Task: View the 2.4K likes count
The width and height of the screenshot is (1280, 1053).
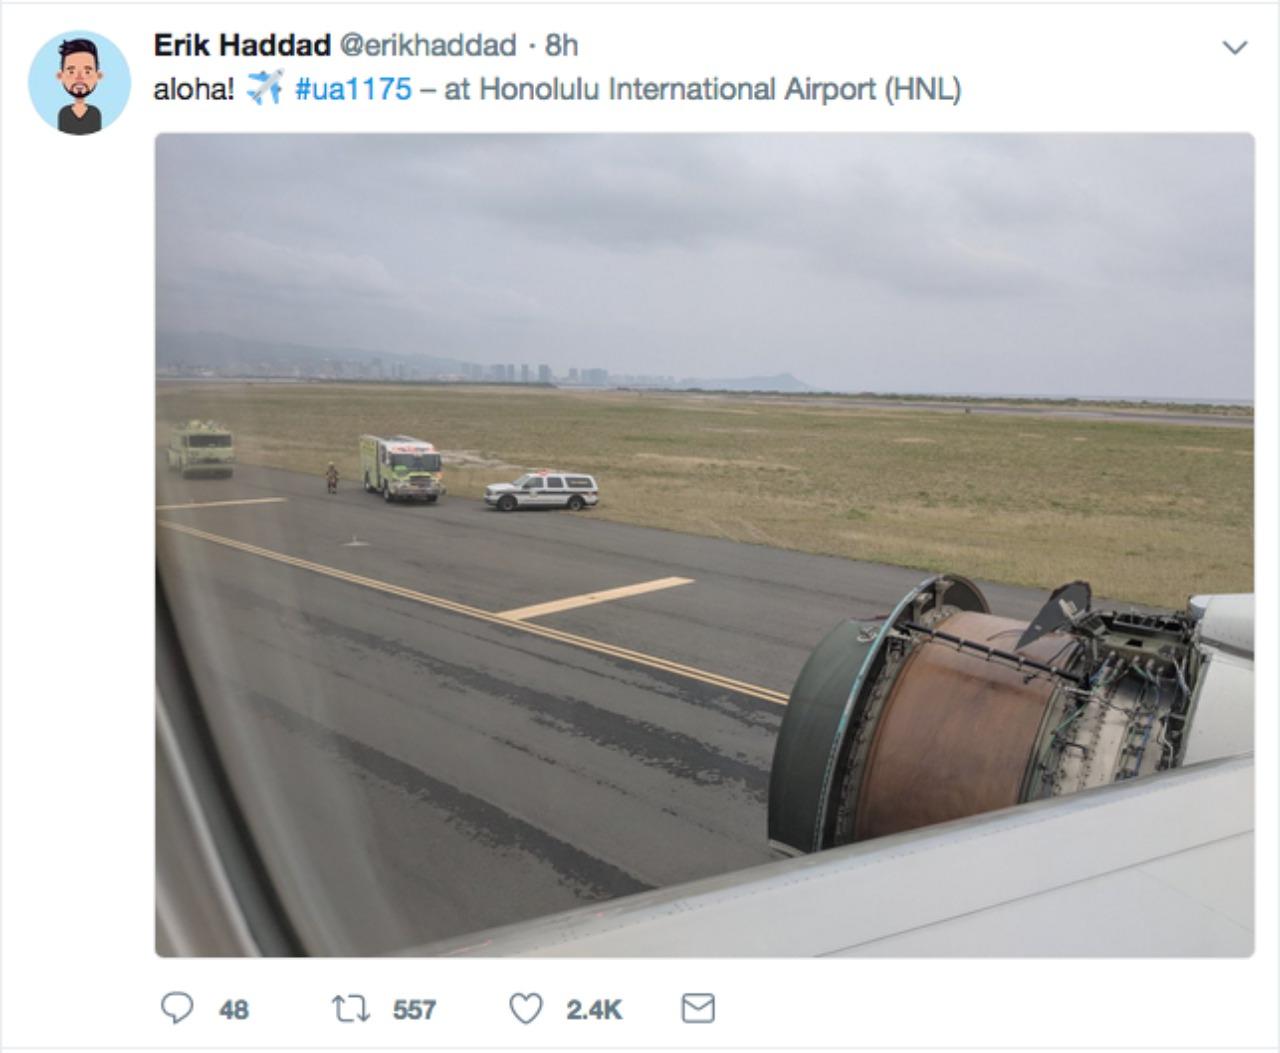Action: point(594,1010)
